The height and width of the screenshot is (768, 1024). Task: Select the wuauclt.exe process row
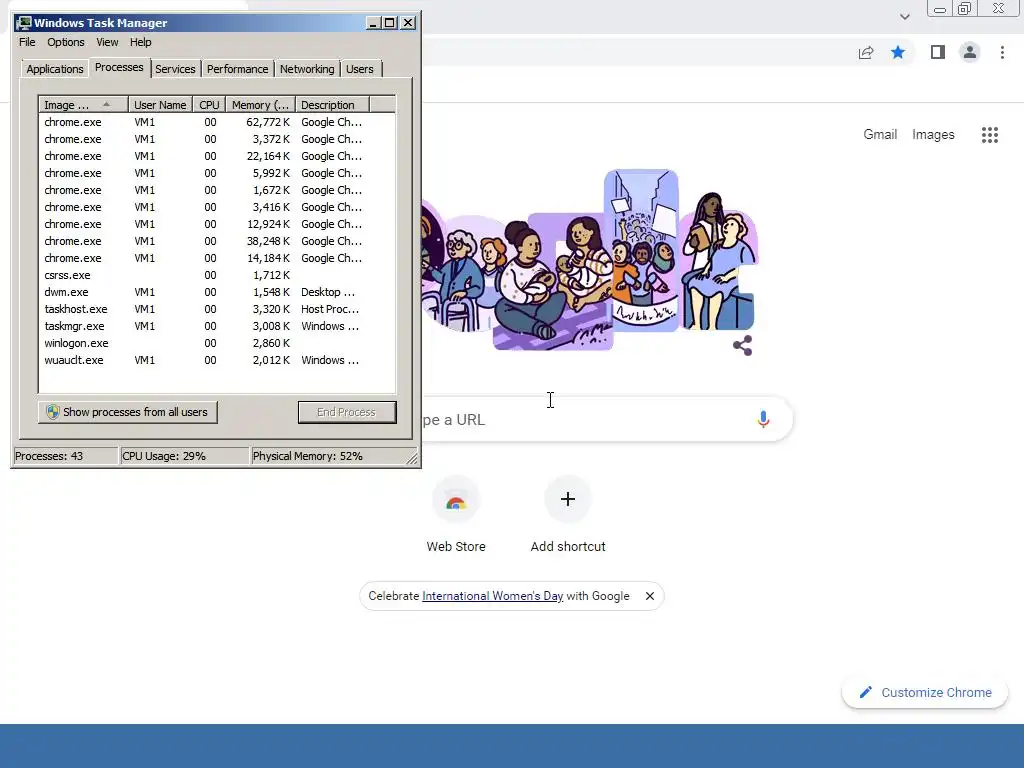(217, 360)
